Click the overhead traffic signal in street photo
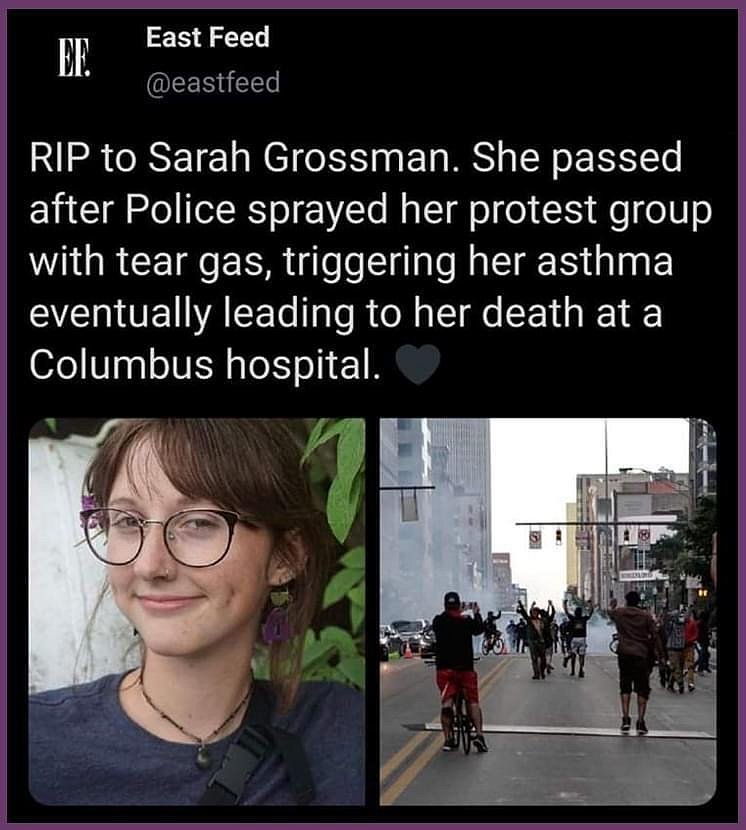Viewport: 746px width, 830px height. tap(558, 537)
